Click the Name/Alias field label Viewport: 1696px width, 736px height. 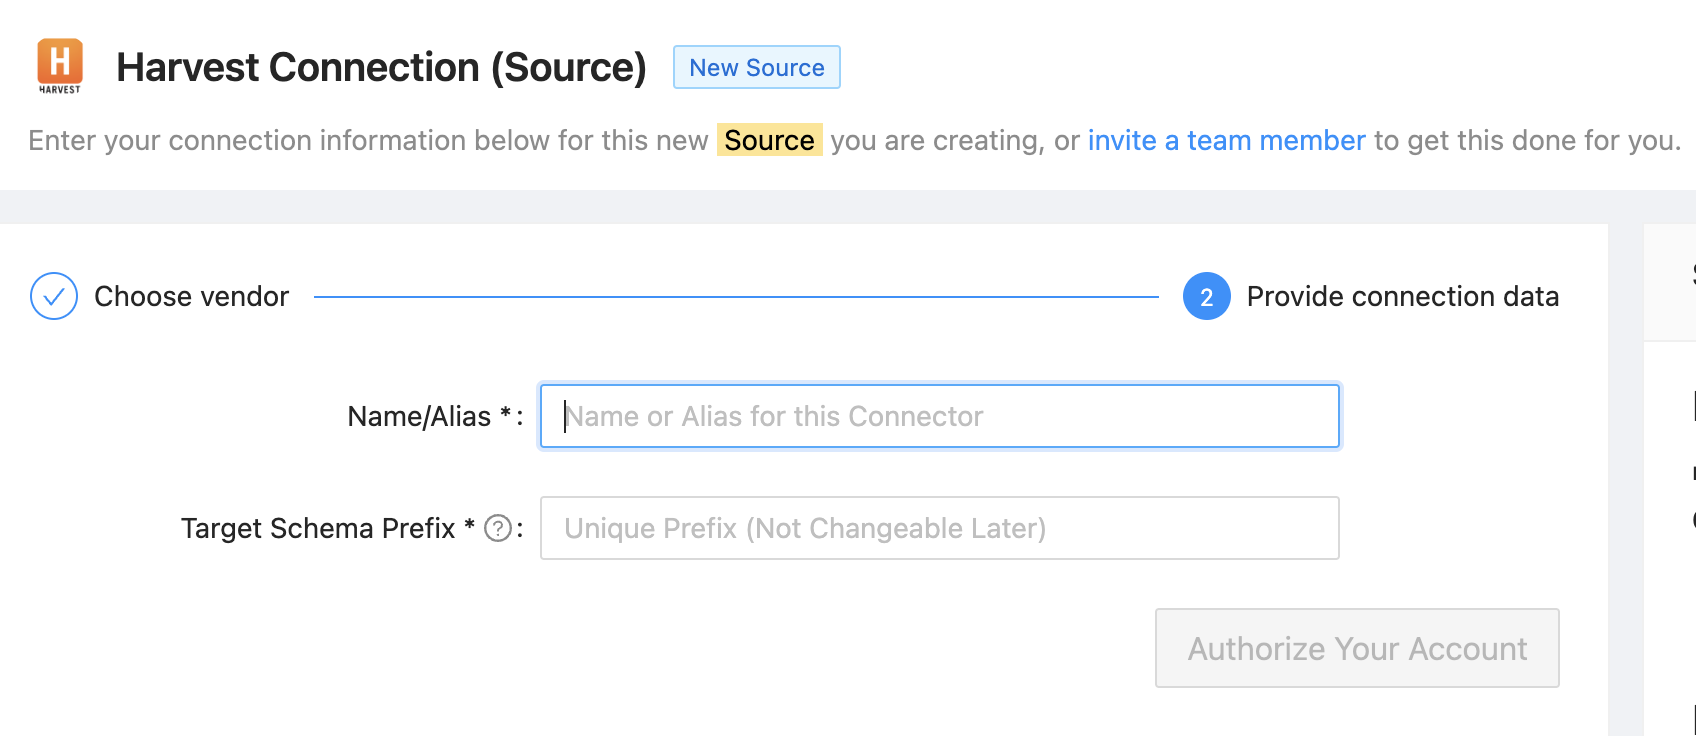419,417
